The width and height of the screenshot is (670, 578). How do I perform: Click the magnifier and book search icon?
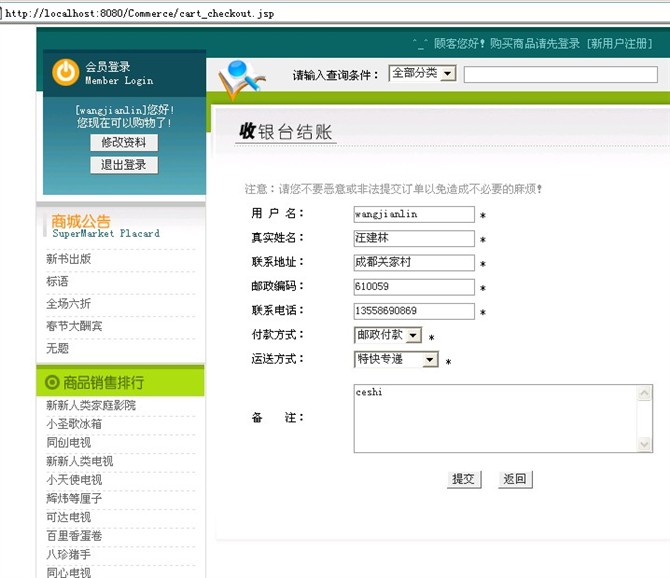241,79
